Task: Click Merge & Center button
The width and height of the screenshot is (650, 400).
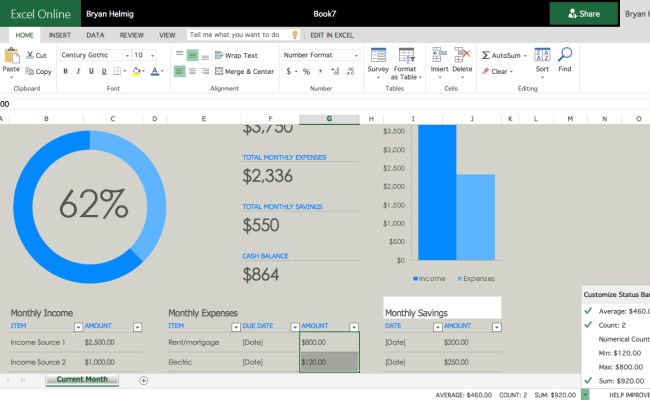Action: (x=245, y=71)
